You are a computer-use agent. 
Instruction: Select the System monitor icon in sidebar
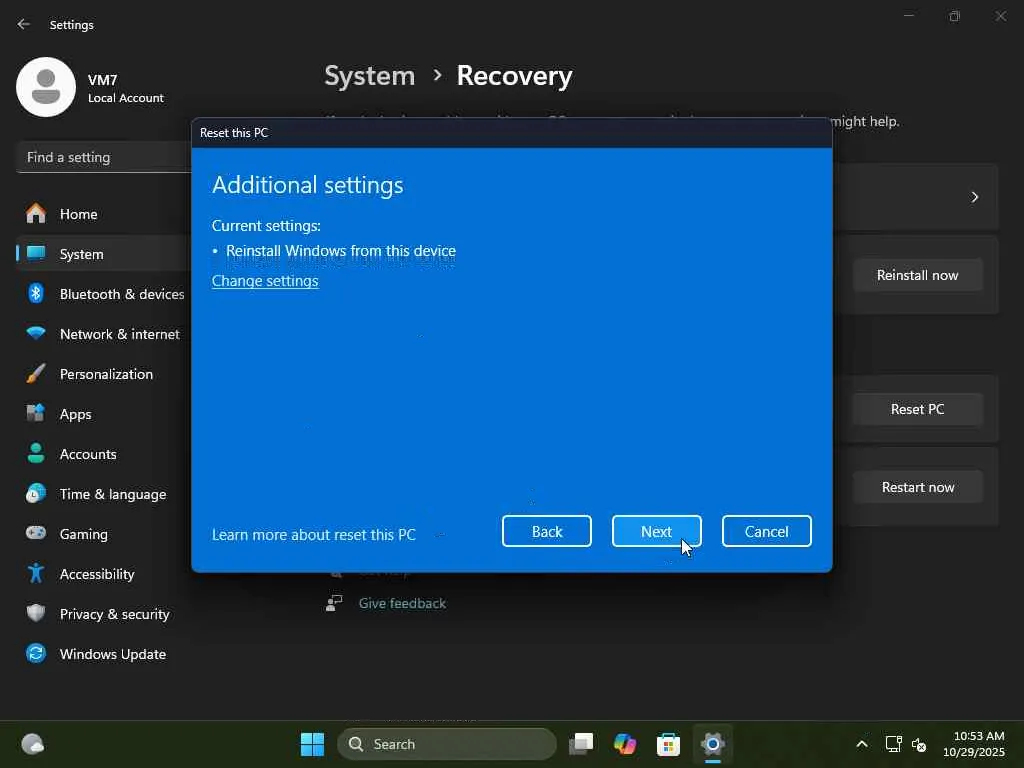click(x=36, y=253)
